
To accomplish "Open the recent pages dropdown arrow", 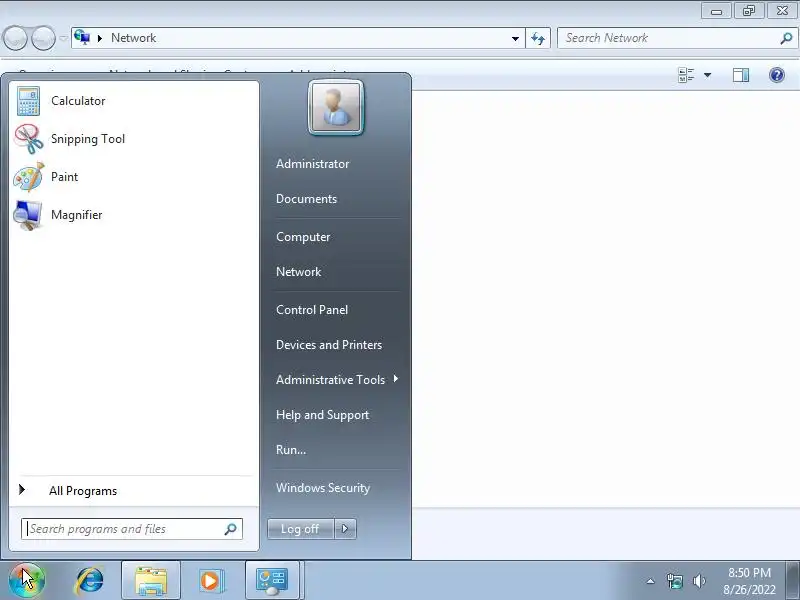I will 63,38.
